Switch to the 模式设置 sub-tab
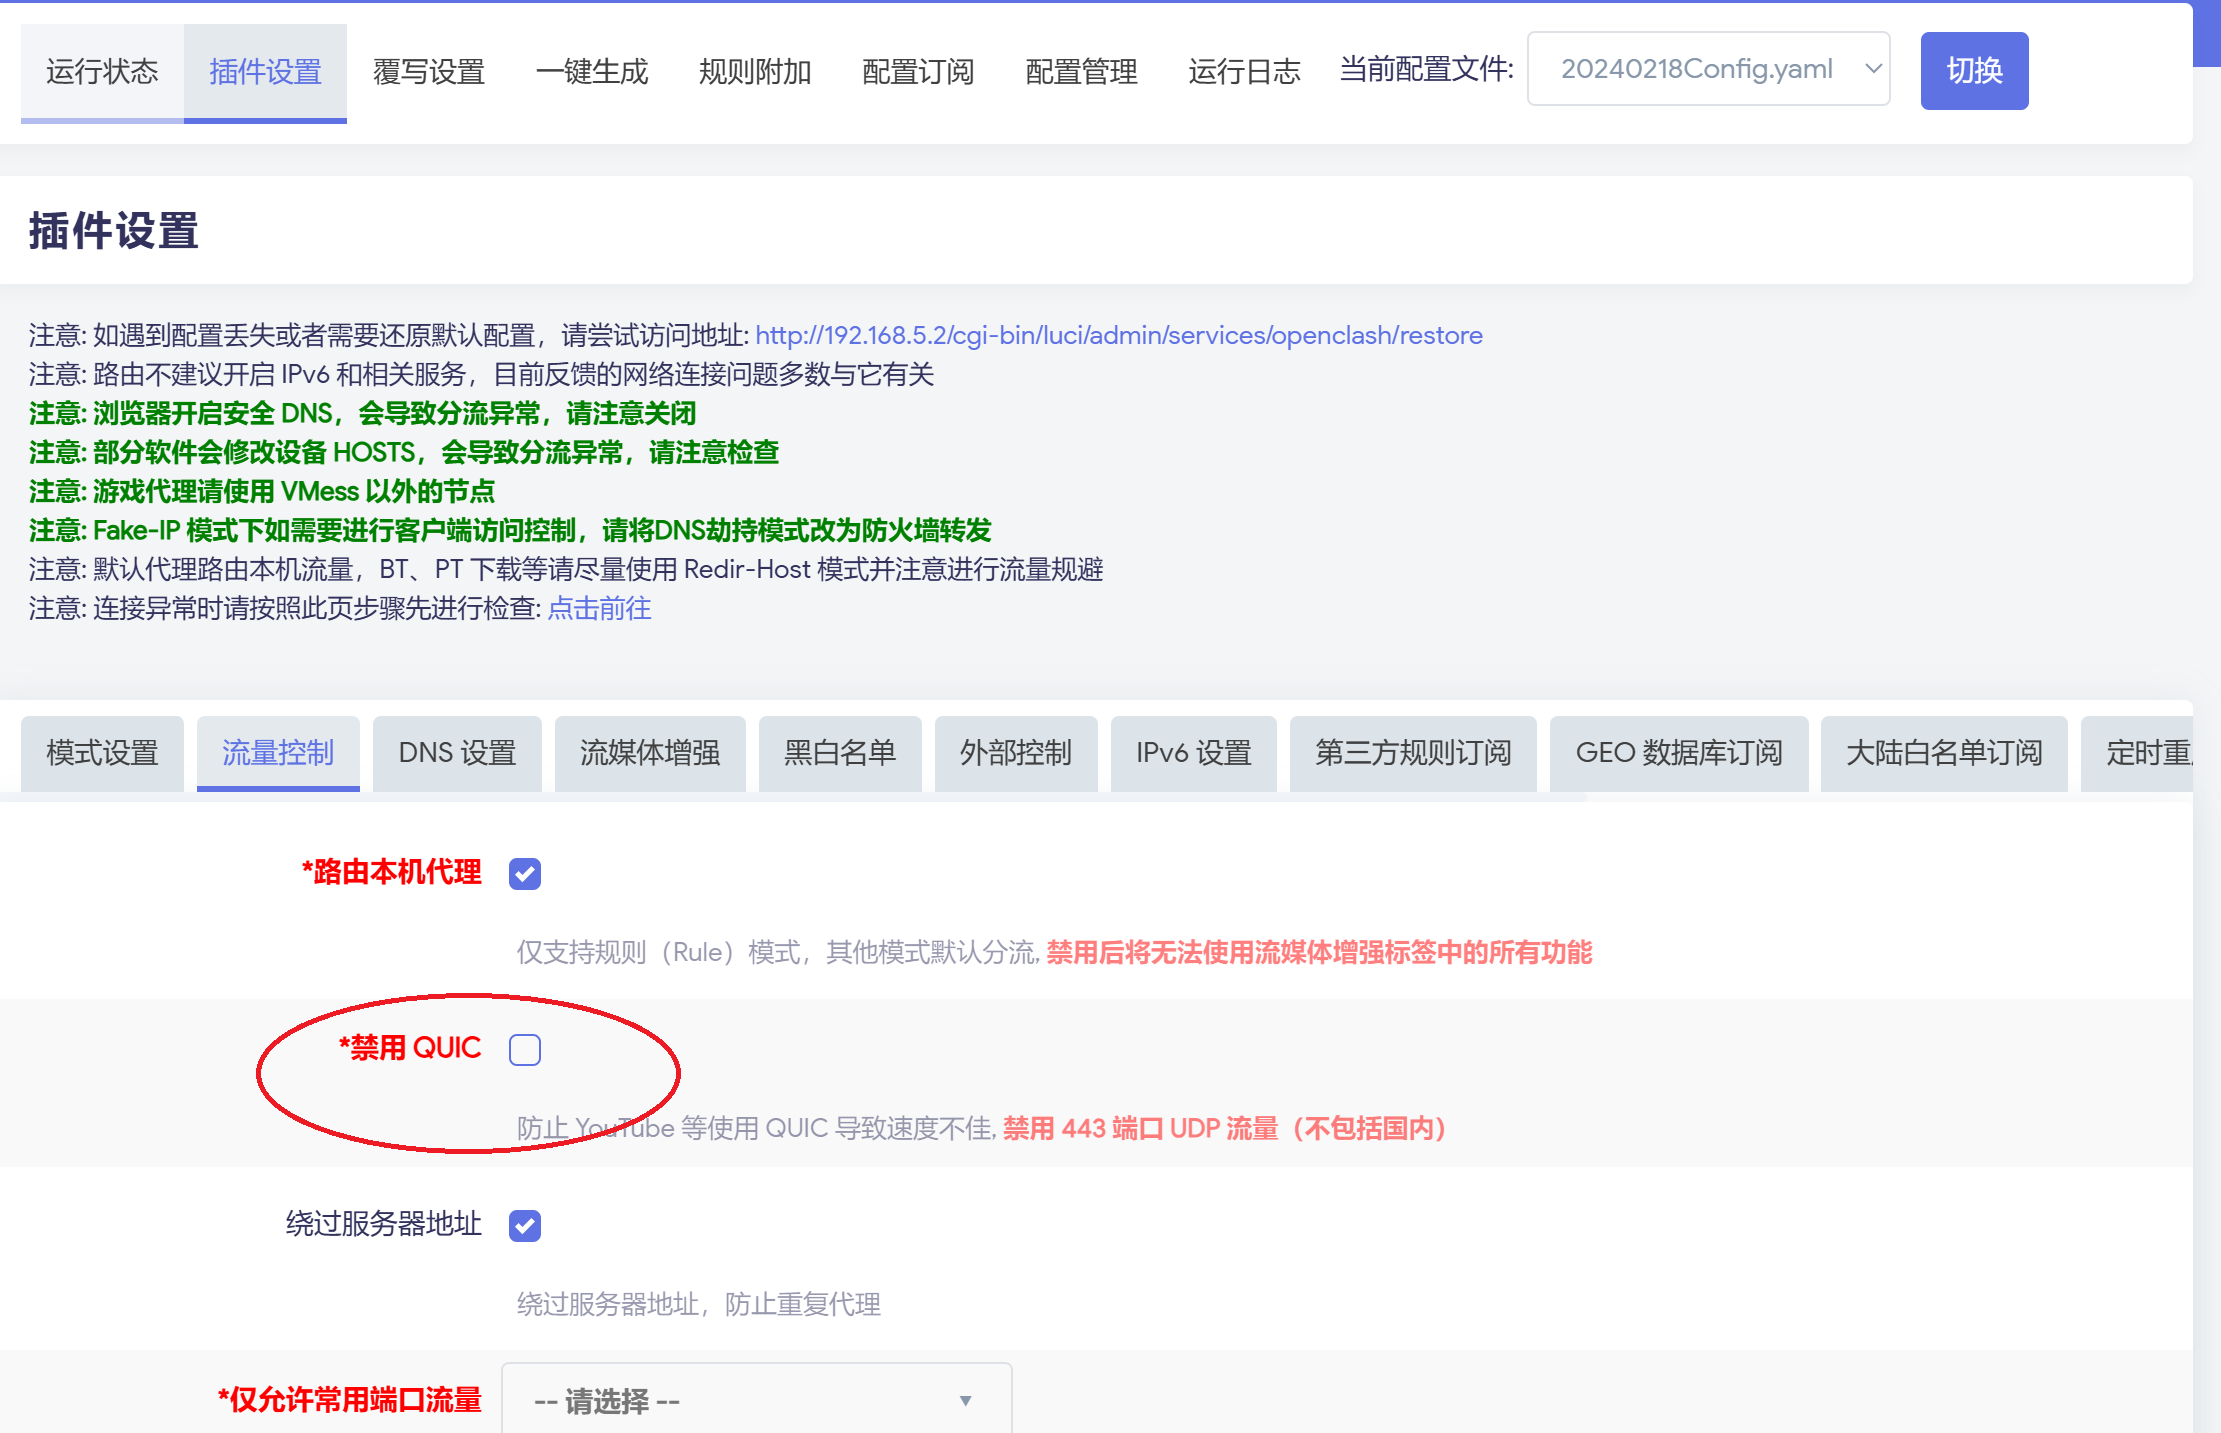This screenshot has height=1433, width=2221. (102, 753)
